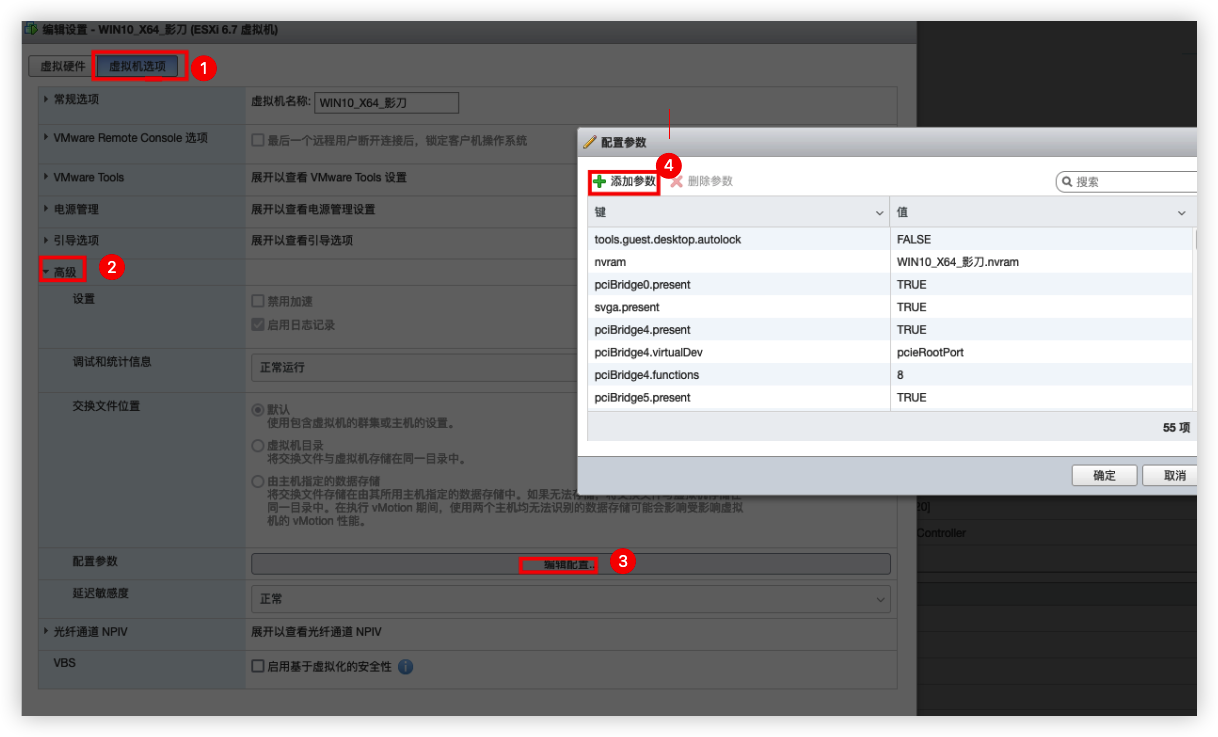Click the VBS info icon

pyautogui.click(x=405, y=666)
